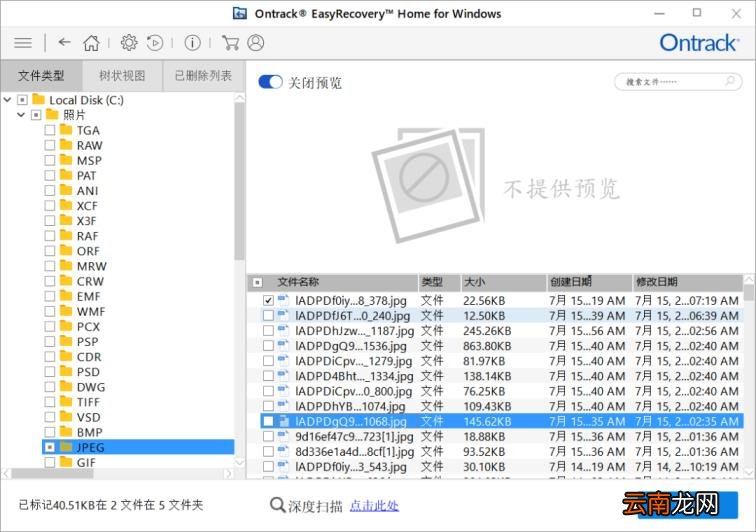Select the VSD folder in tree
Viewport: 756px width, 532px height.
pyautogui.click(x=89, y=417)
